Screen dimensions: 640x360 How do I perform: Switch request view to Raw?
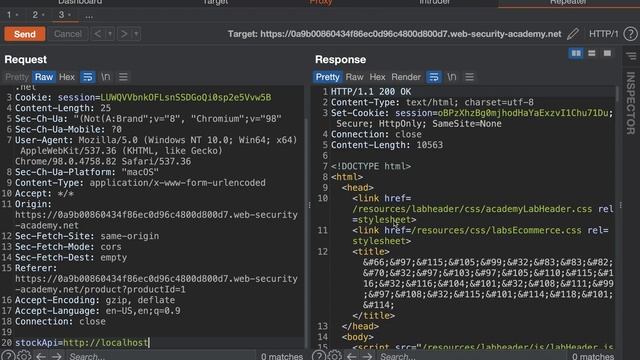44,77
